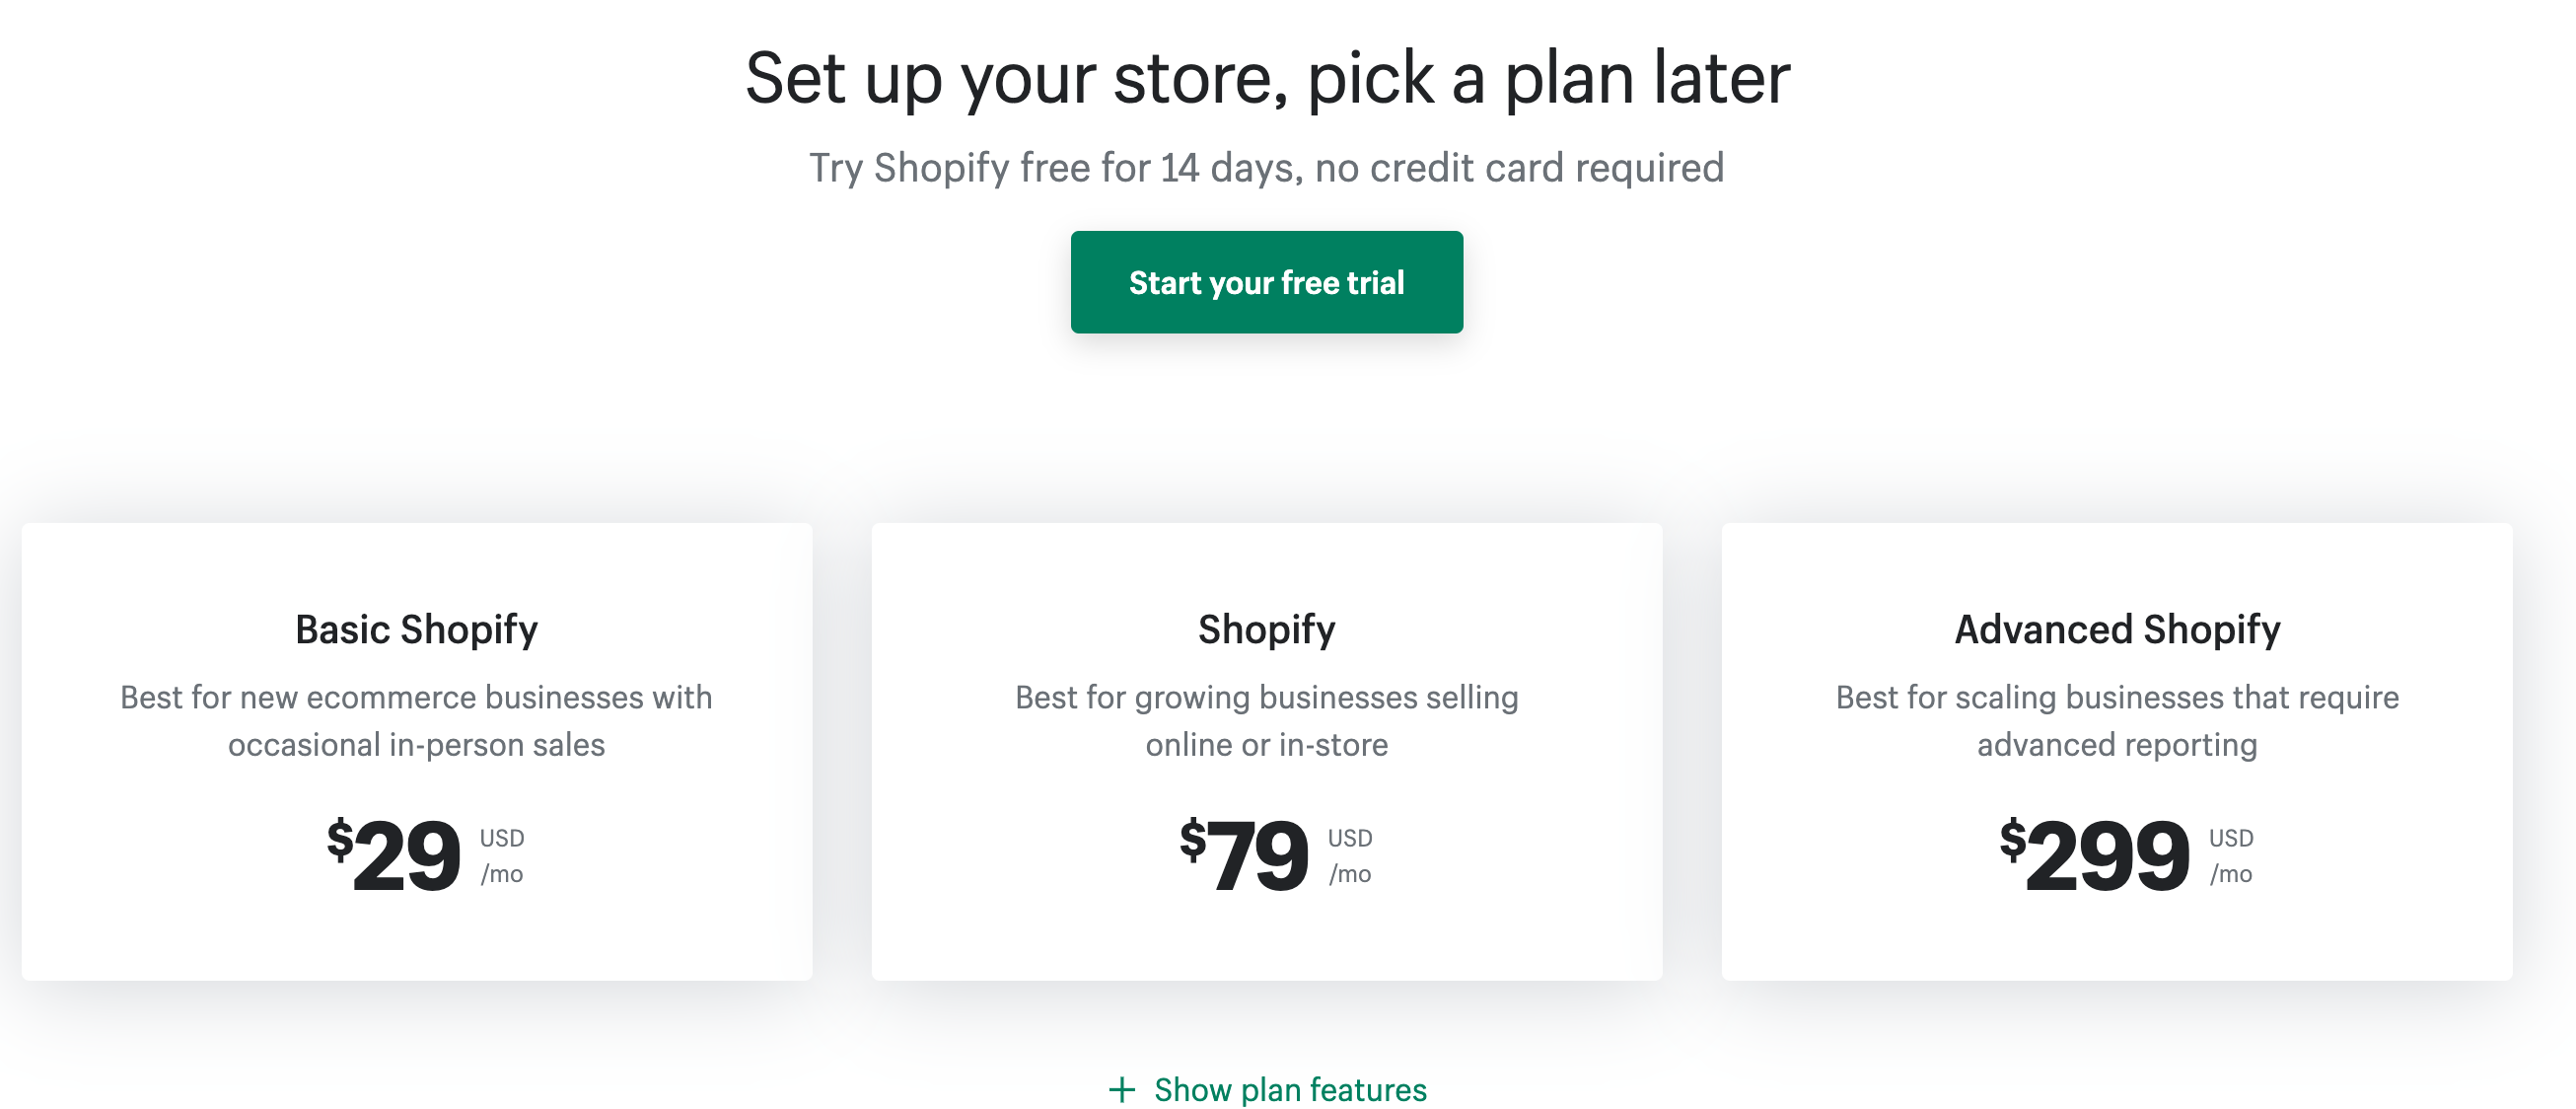Click the dollar sign before 29
The image size is (2576, 1109).
coord(340,839)
